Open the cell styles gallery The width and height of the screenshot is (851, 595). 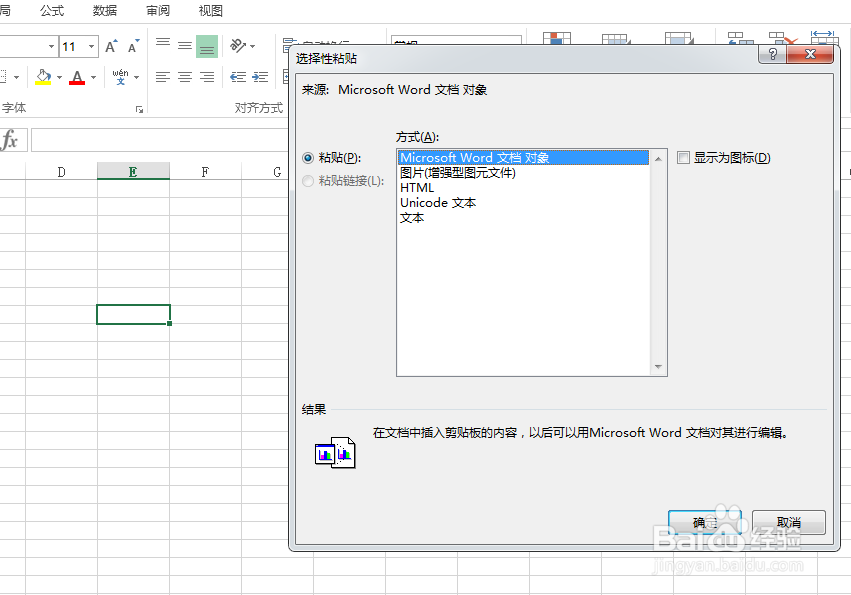coord(679,38)
